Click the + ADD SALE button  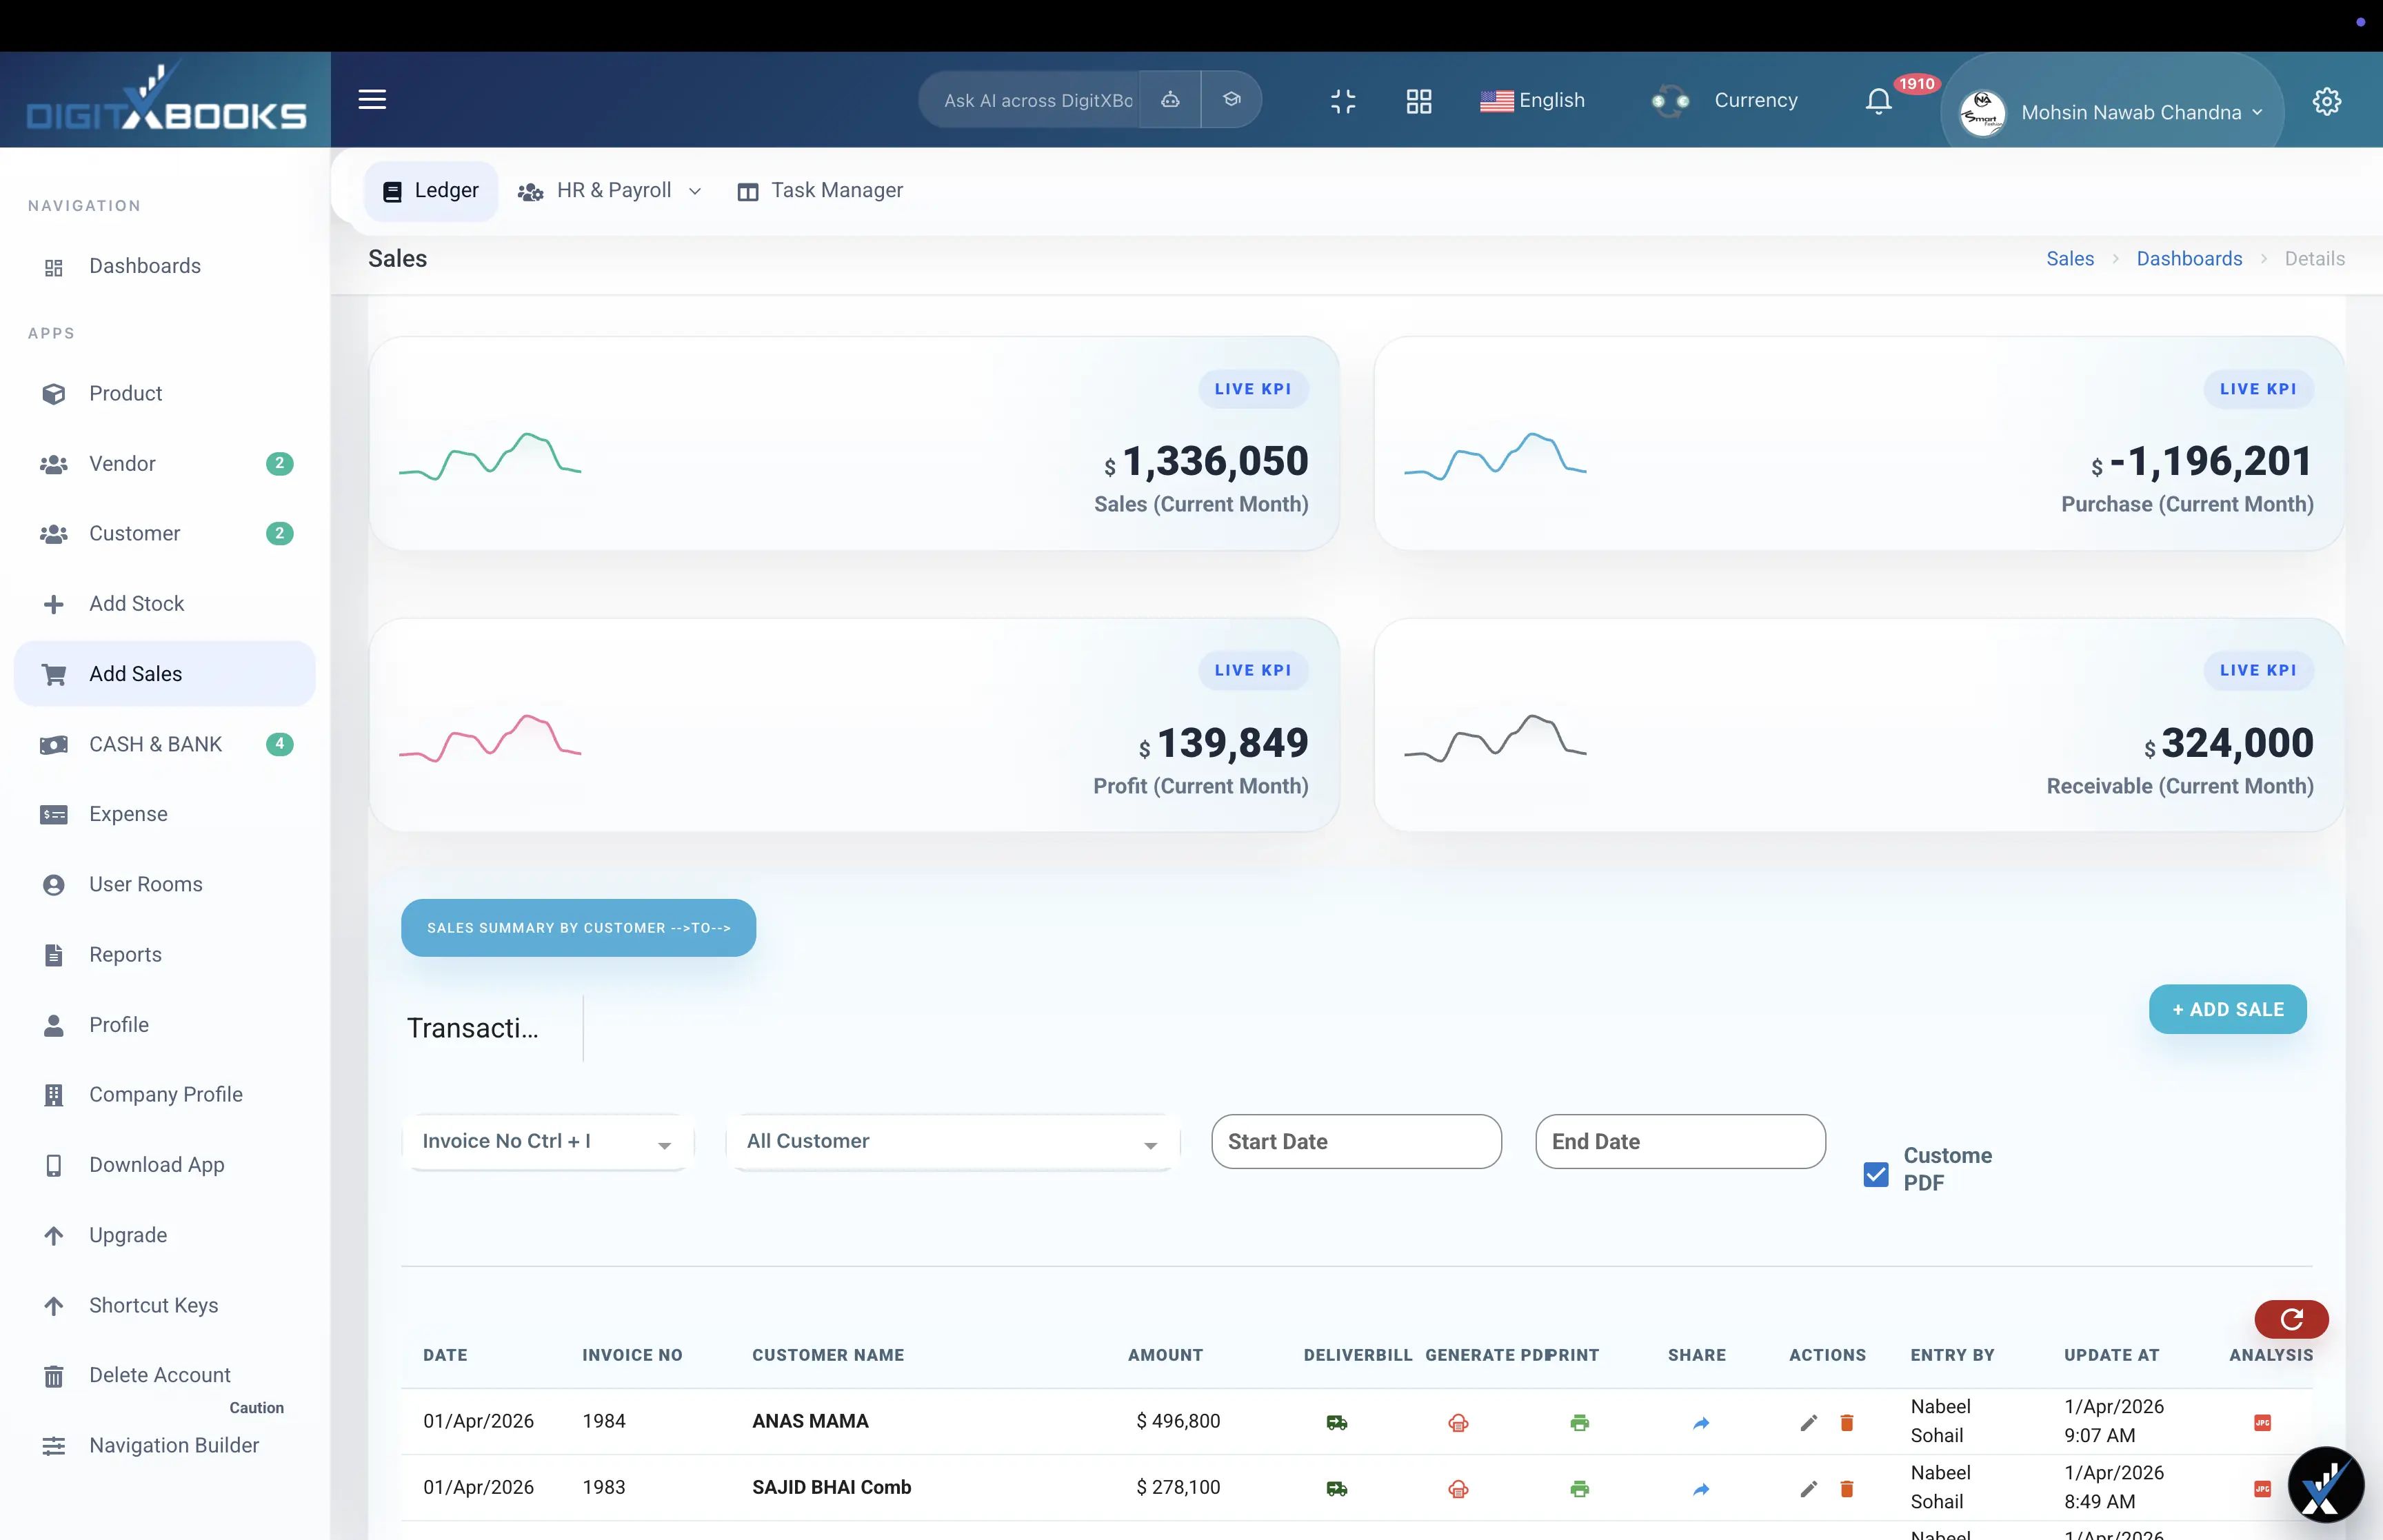pyautogui.click(x=2227, y=1009)
